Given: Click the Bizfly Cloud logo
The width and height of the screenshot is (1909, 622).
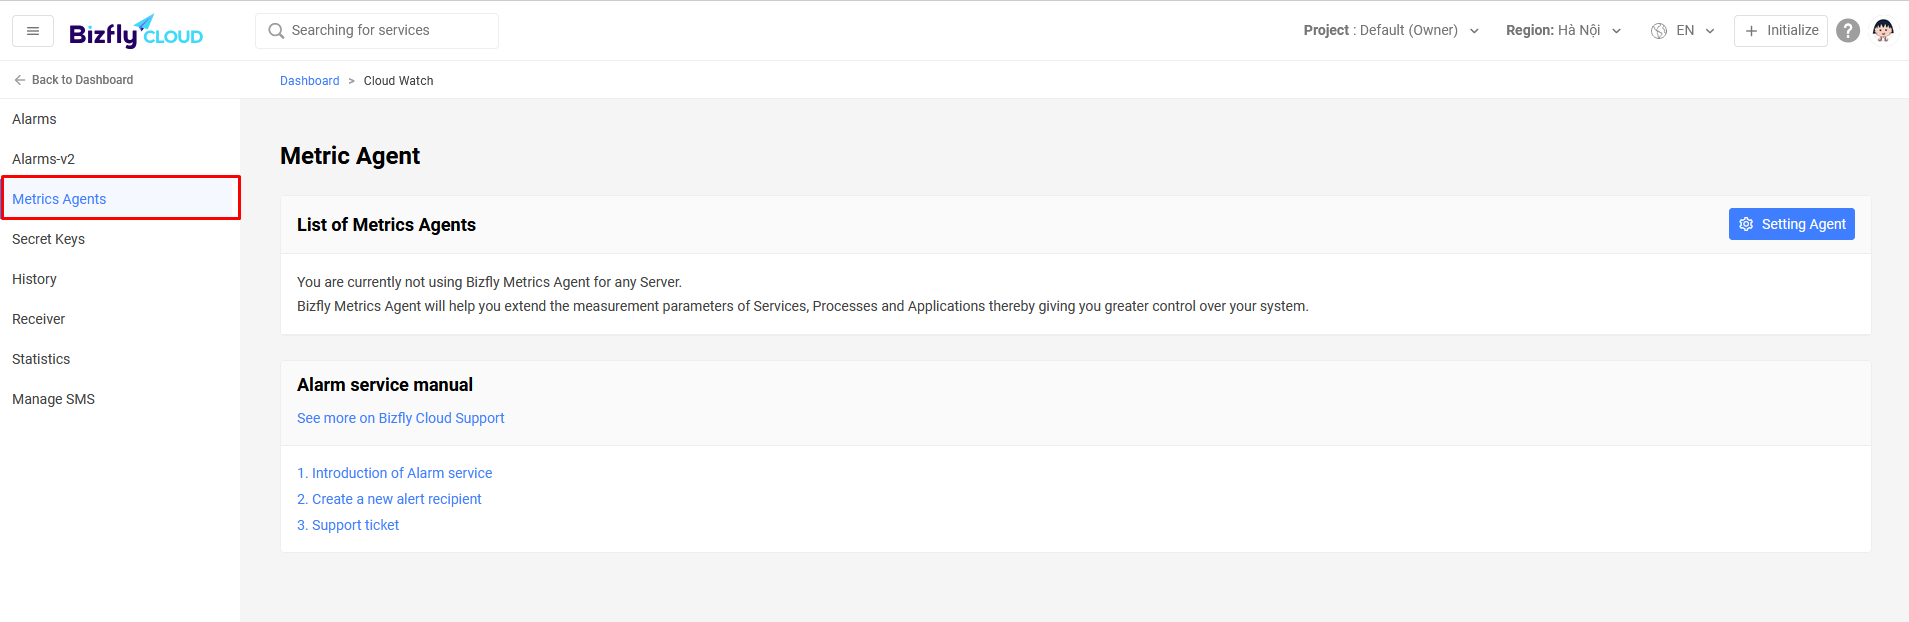Looking at the screenshot, I should coord(136,31).
